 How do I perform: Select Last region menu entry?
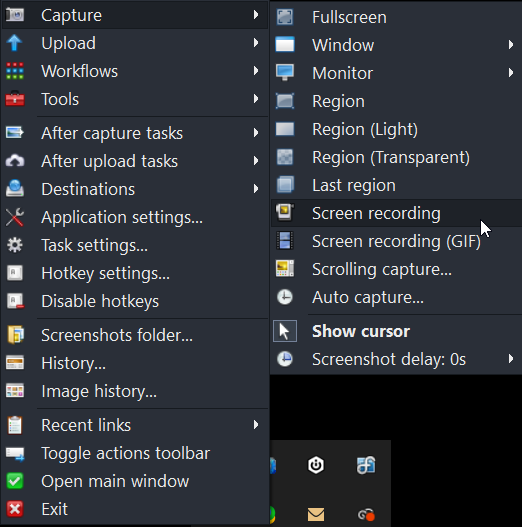(x=397, y=185)
